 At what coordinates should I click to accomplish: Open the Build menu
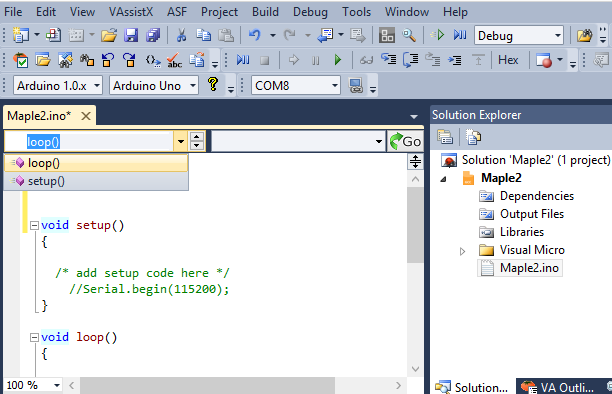265,12
